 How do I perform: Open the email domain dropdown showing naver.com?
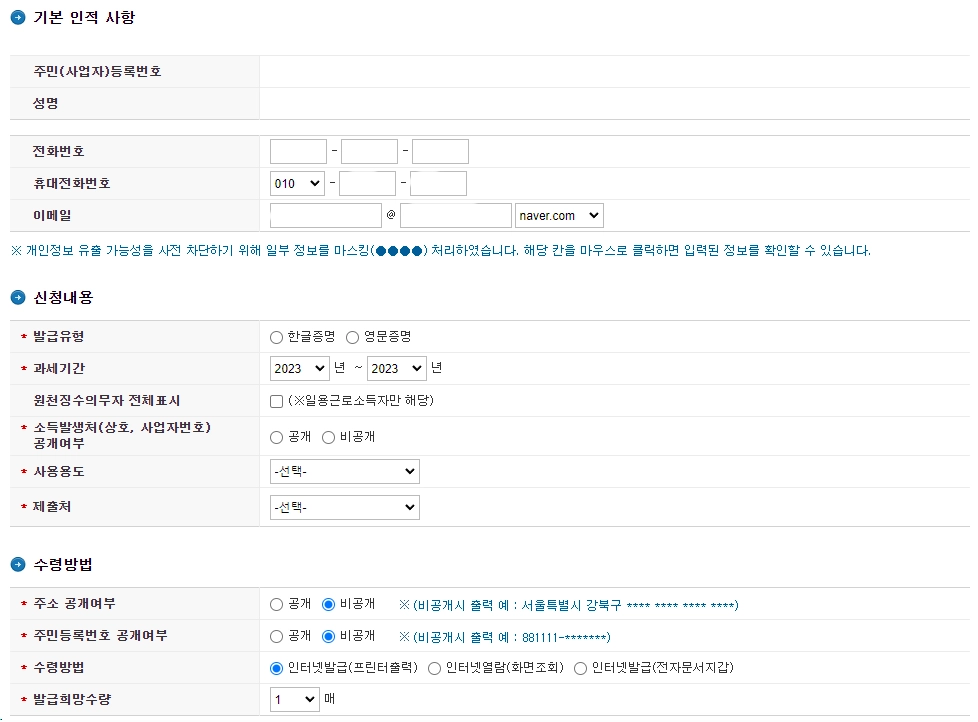tap(559, 215)
